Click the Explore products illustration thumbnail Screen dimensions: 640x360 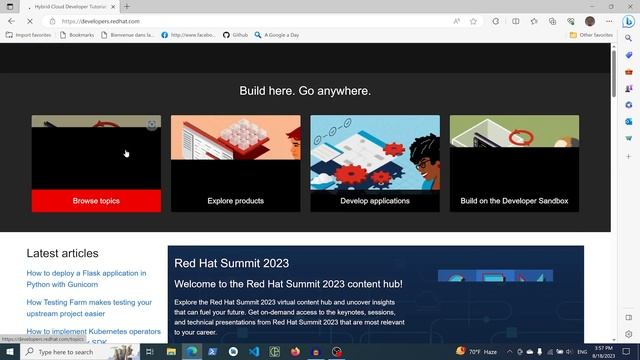tap(236, 137)
